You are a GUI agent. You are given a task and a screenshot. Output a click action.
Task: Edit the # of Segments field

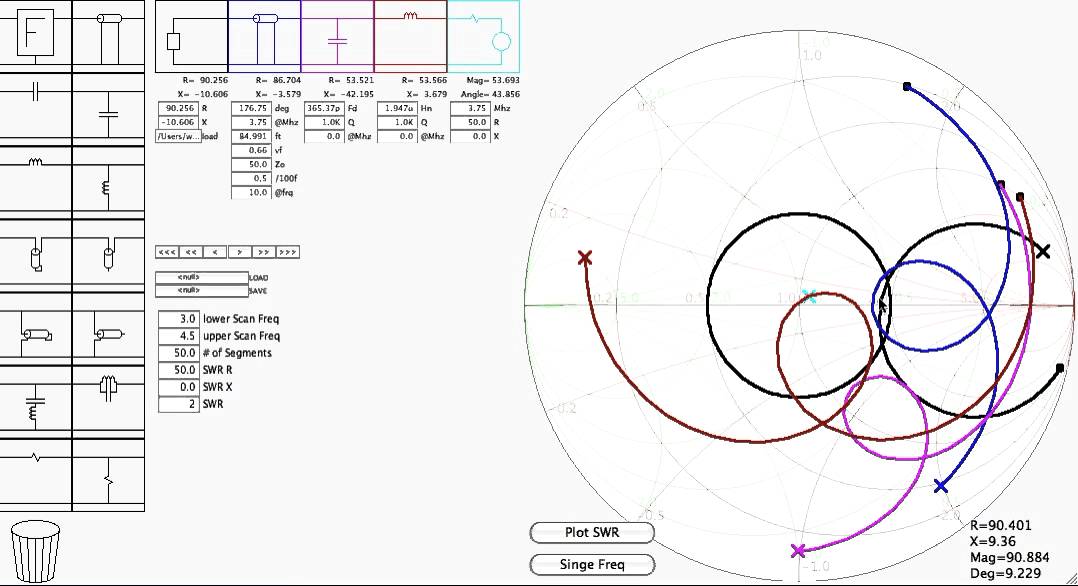click(x=179, y=353)
